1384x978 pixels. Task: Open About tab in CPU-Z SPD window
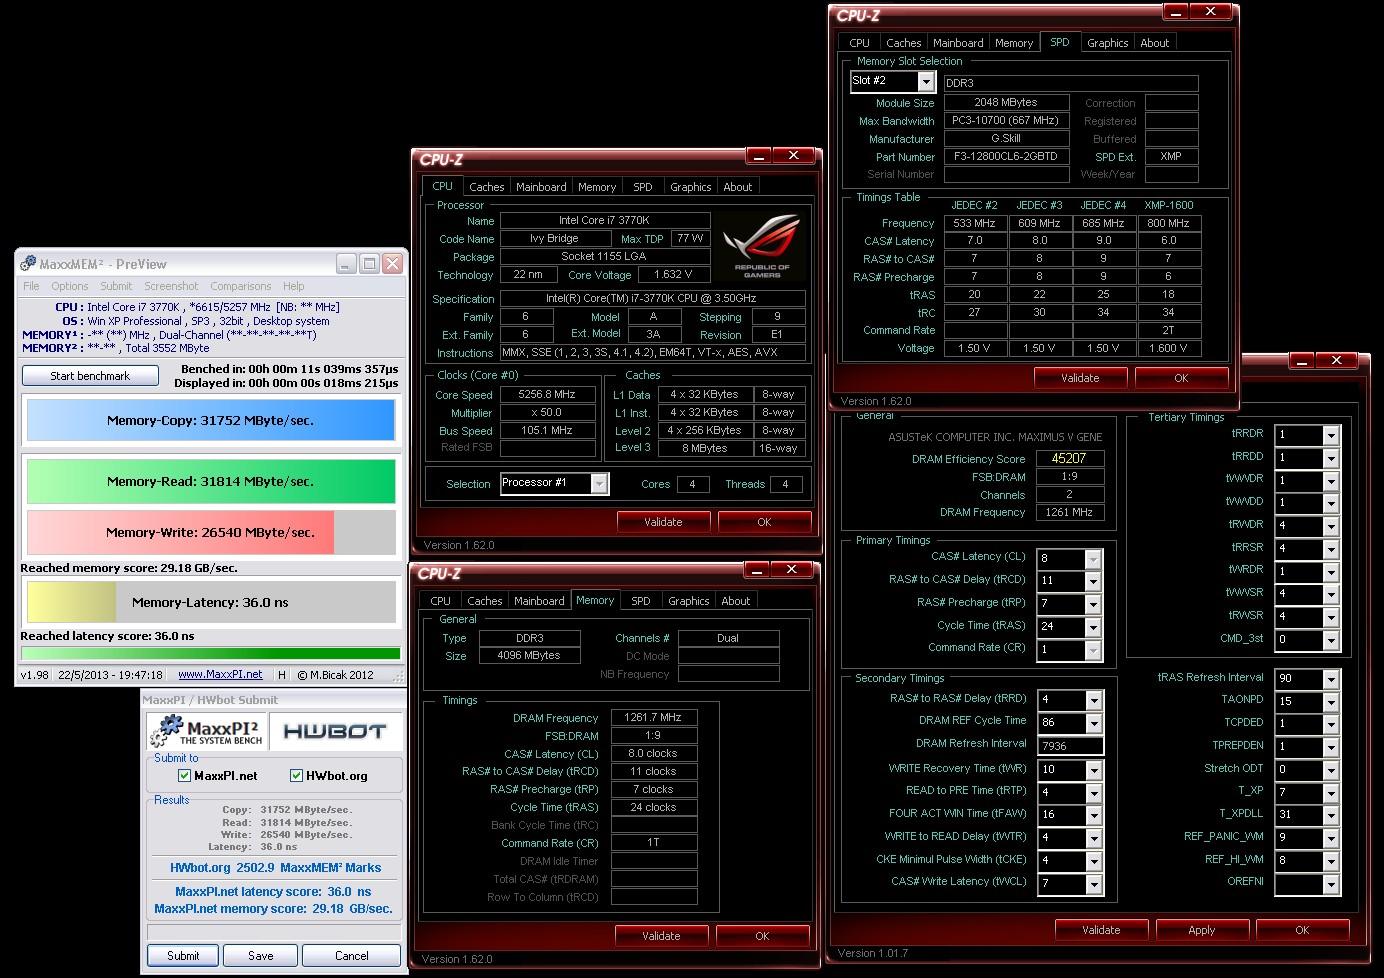point(1155,43)
